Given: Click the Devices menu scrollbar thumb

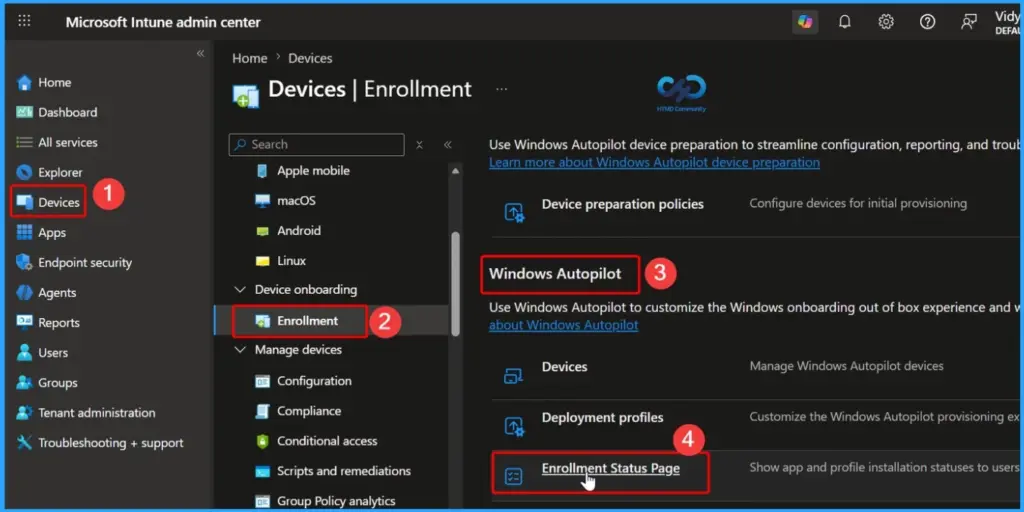Looking at the screenshot, I should click(x=455, y=284).
